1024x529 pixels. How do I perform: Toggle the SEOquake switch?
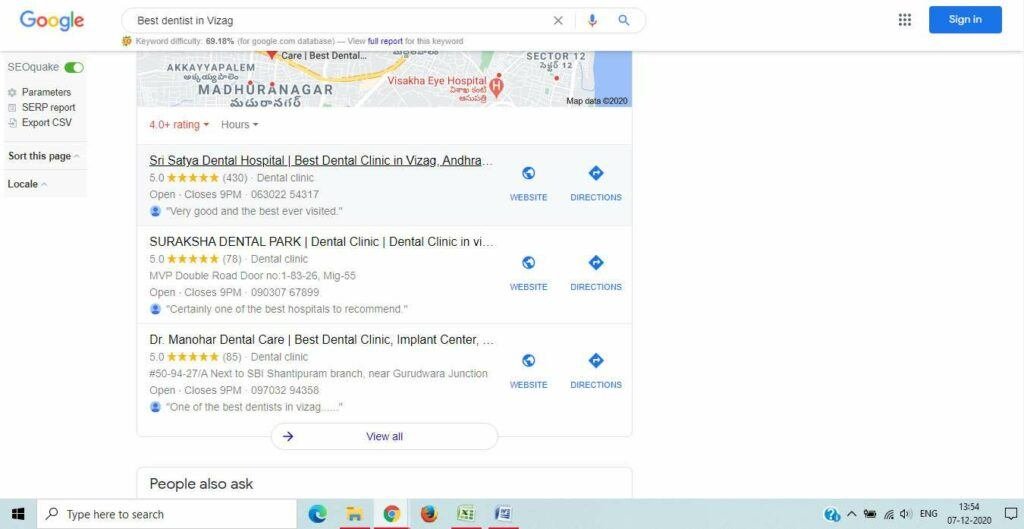point(74,67)
